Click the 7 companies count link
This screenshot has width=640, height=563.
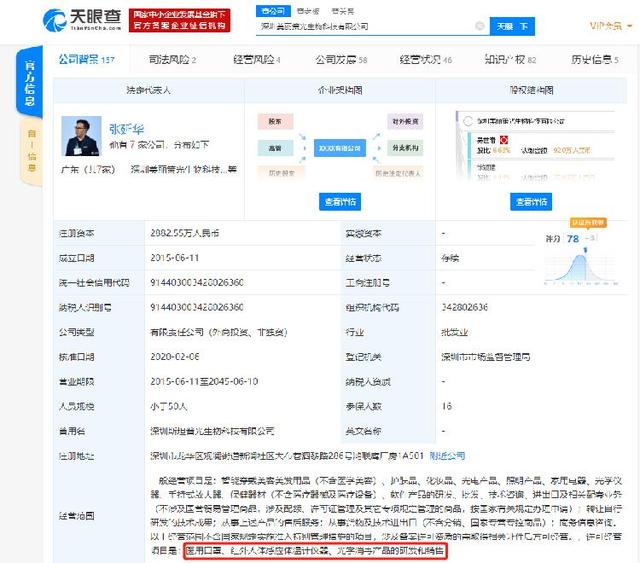[x=132, y=145]
